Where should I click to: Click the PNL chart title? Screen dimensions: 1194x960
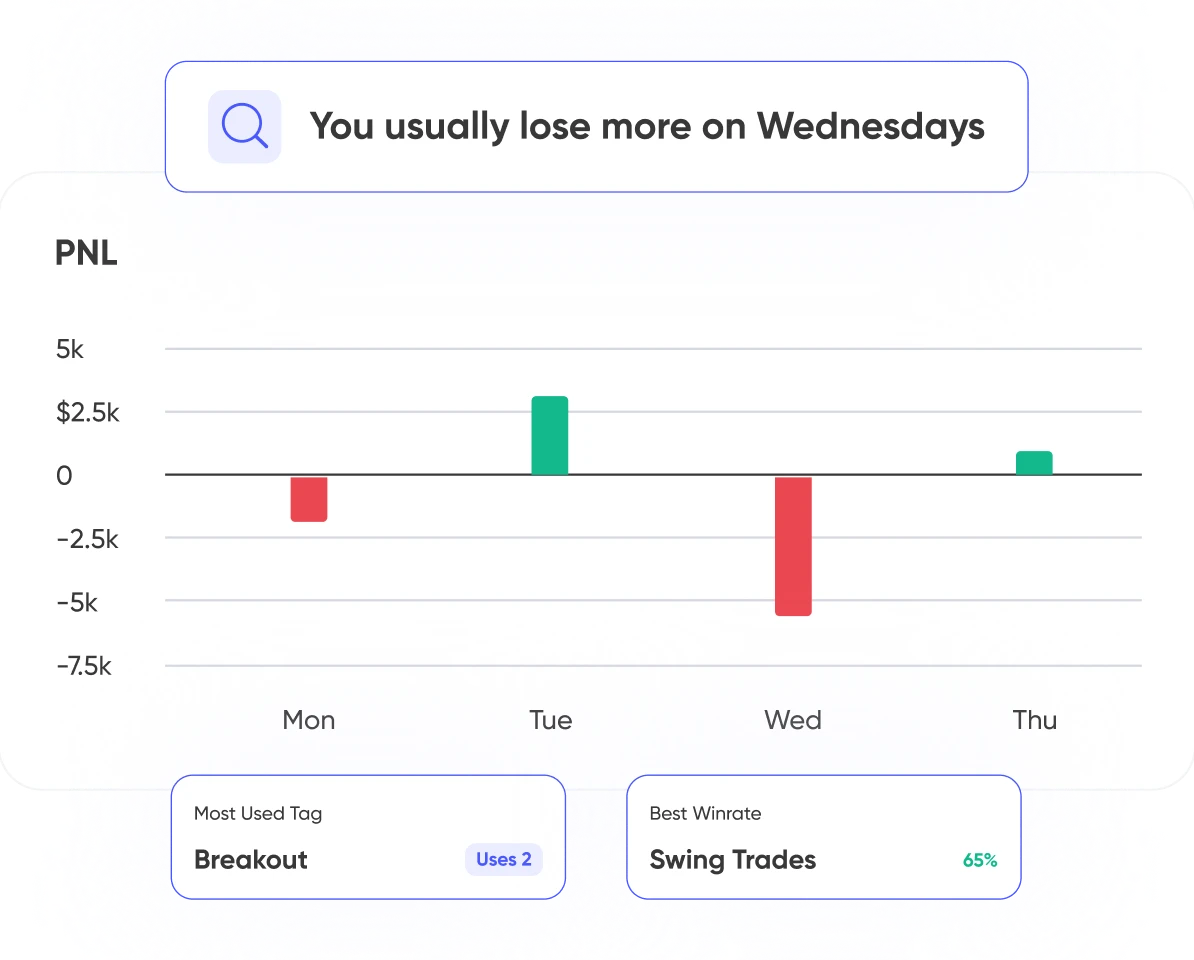click(x=86, y=254)
